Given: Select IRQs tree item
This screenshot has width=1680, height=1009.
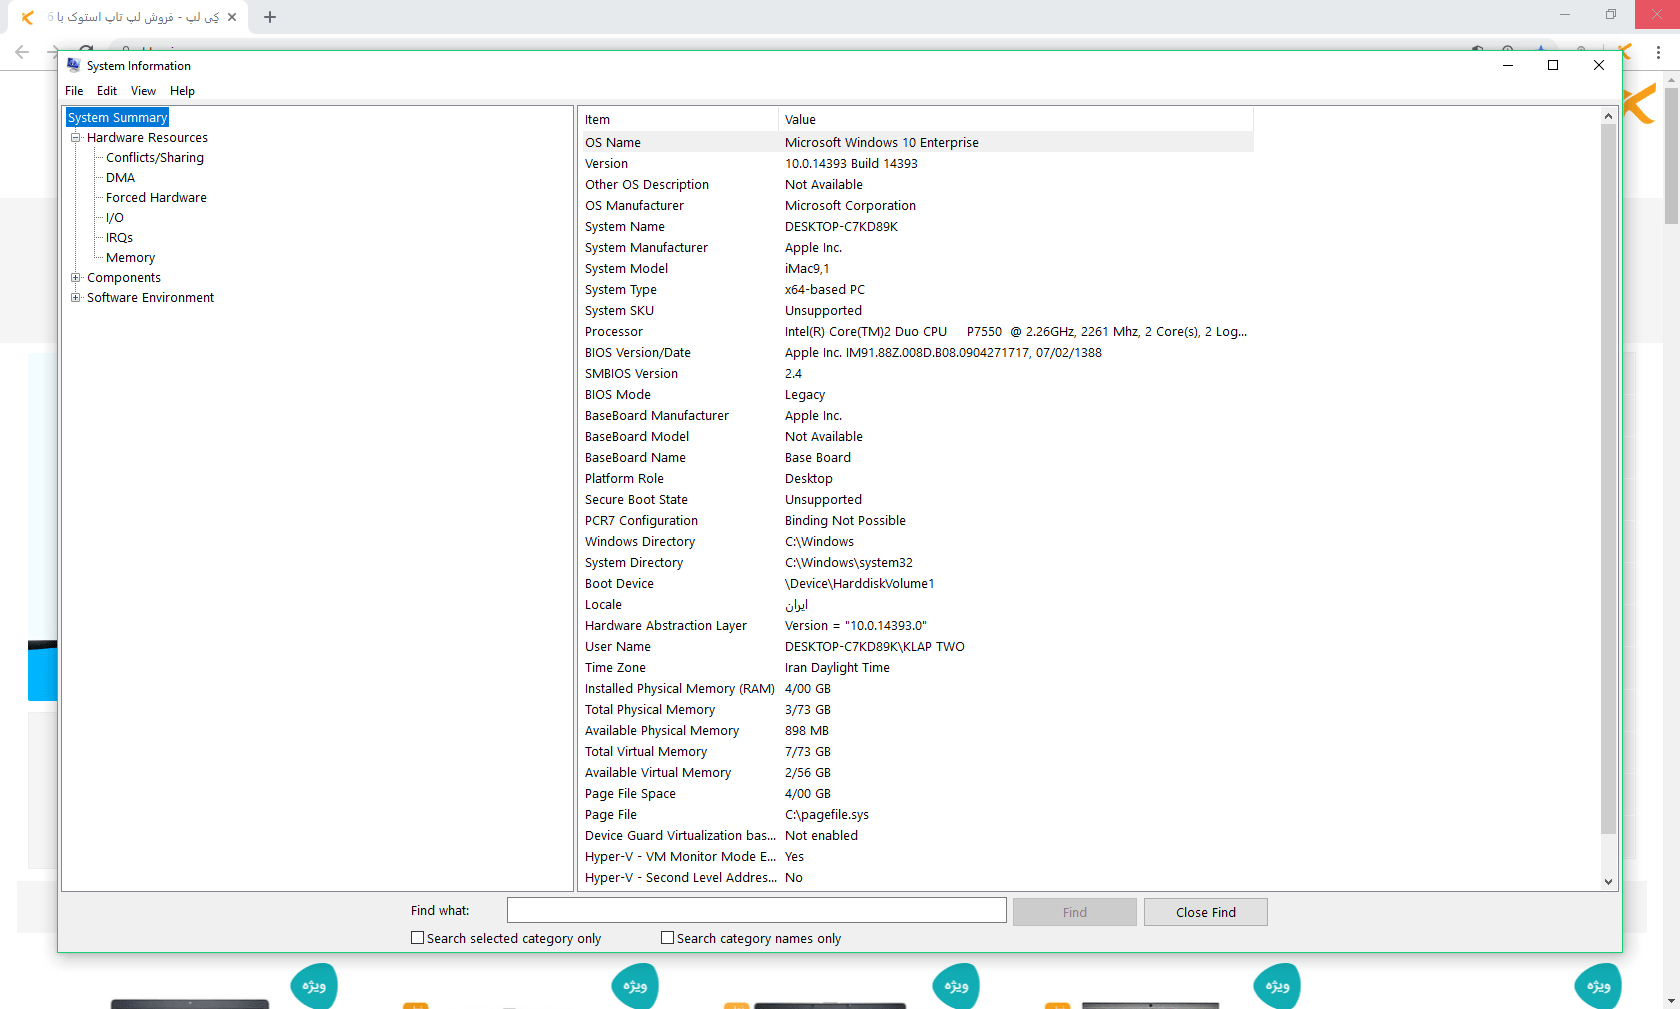Looking at the screenshot, I should coord(119,238).
